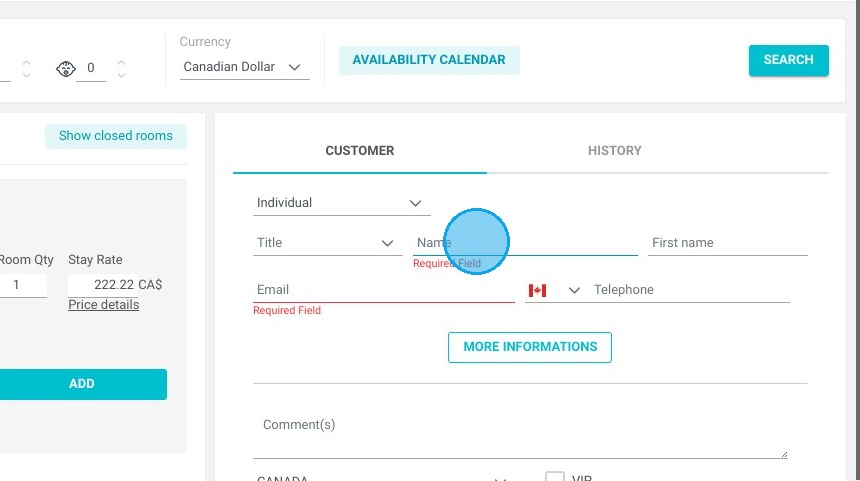Image resolution: width=860 pixels, height=481 pixels.
Task: Switch to the CUSTOMER tab
Action: point(360,151)
